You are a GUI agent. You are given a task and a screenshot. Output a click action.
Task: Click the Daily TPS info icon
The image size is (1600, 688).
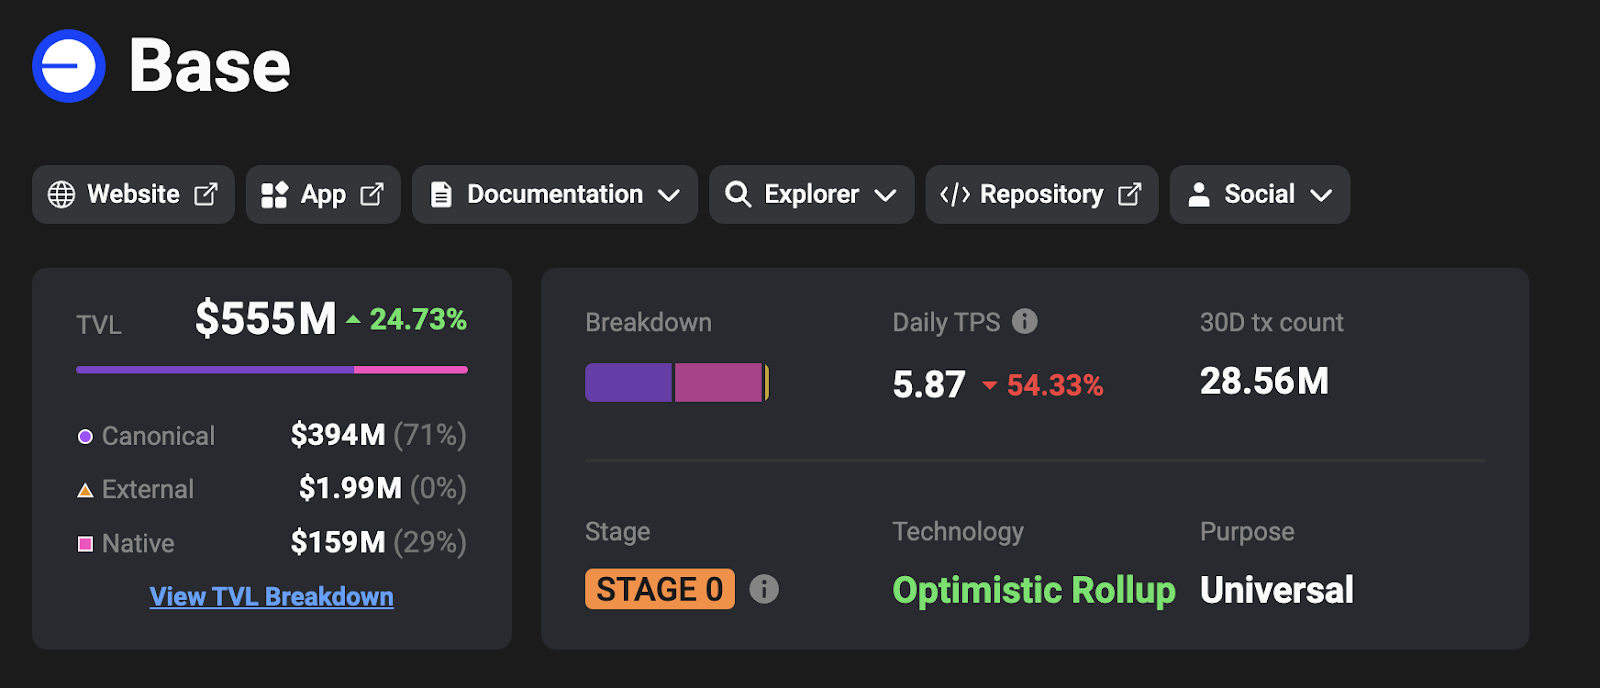click(x=1025, y=321)
